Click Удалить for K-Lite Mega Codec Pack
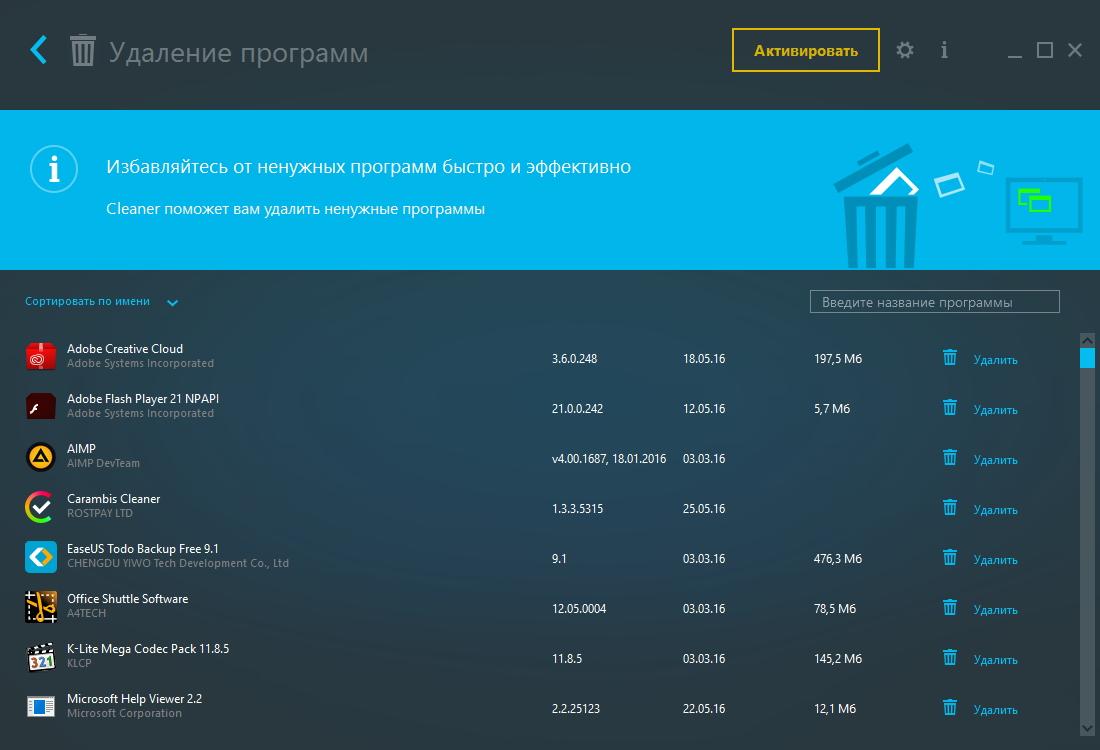The height and width of the screenshot is (750, 1100). (x=995, y=659)
